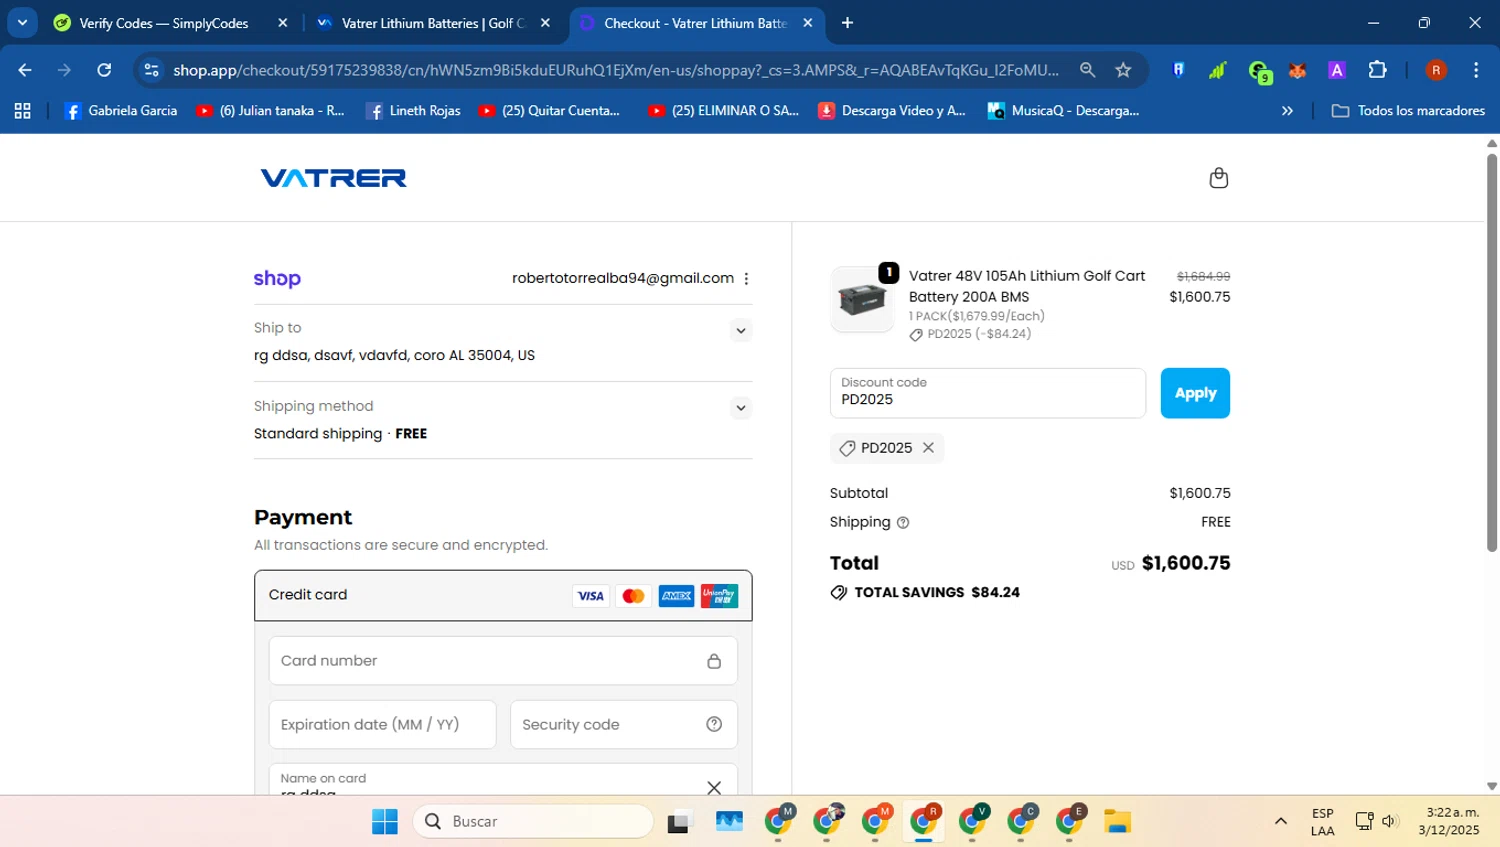Open the apps grid in bookmarks bar
1500x847 pixels.
tap(22, 111)
